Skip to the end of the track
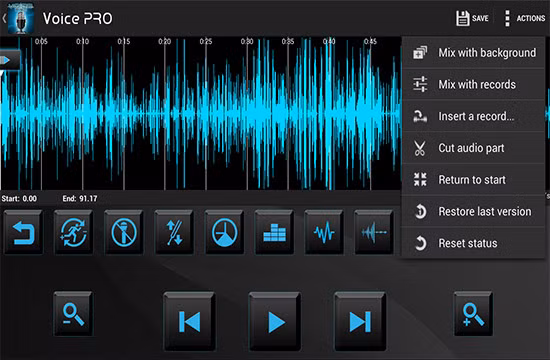This screenshot has width=550, height=360. (x=360, y=321)
